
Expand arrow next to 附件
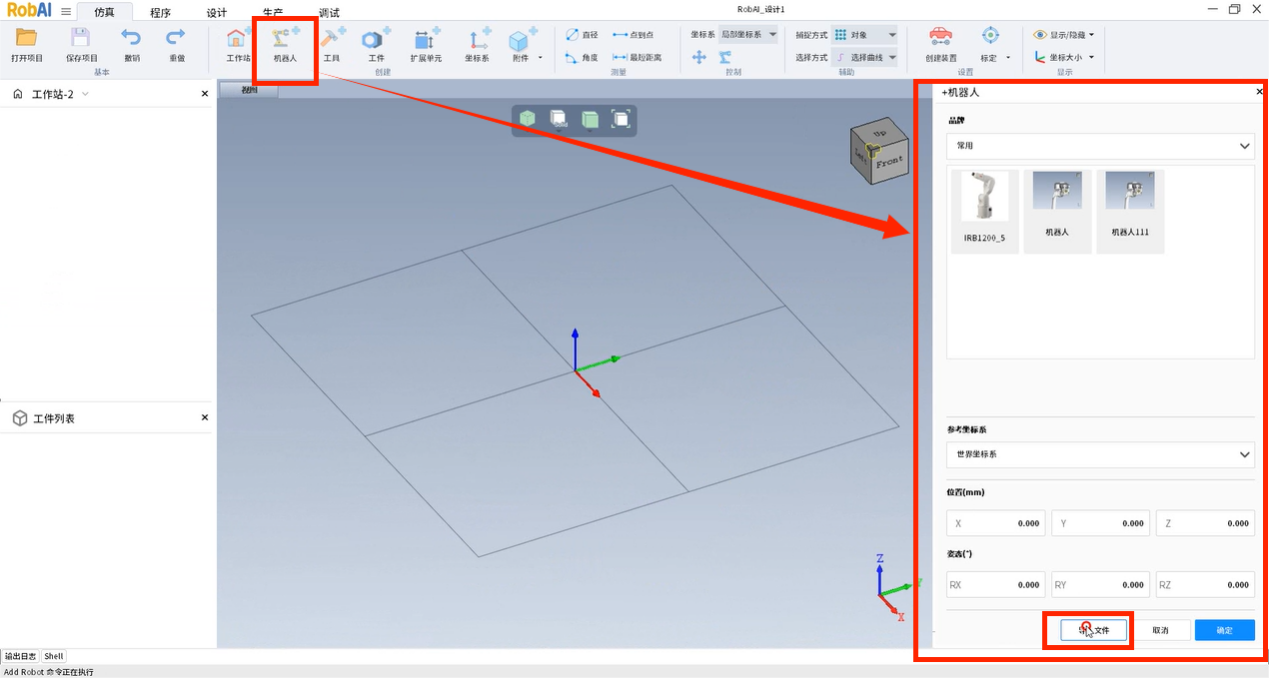(541, 58)
